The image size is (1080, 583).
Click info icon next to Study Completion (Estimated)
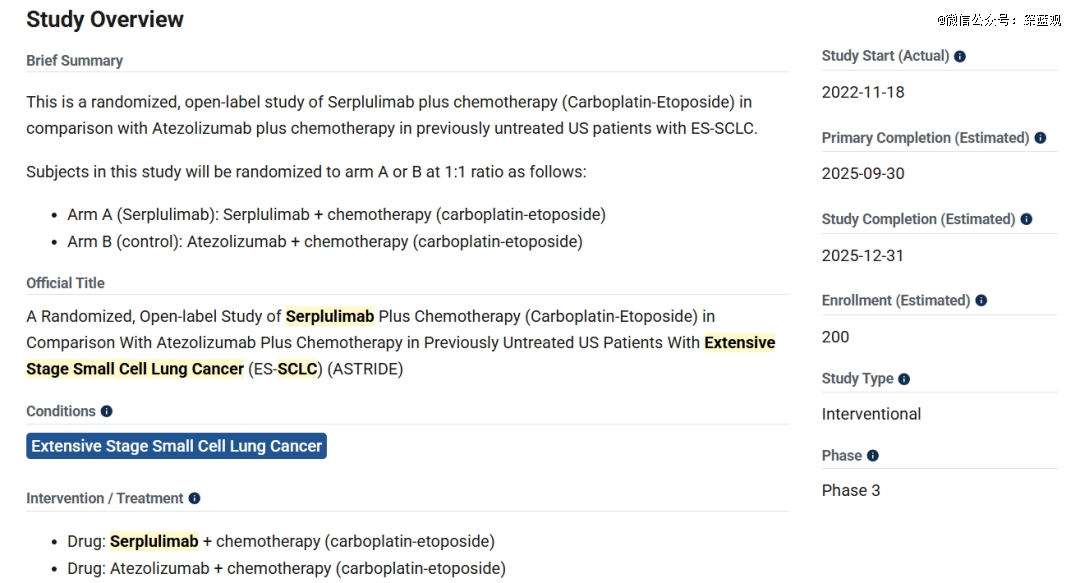[x=1026, y=219]
